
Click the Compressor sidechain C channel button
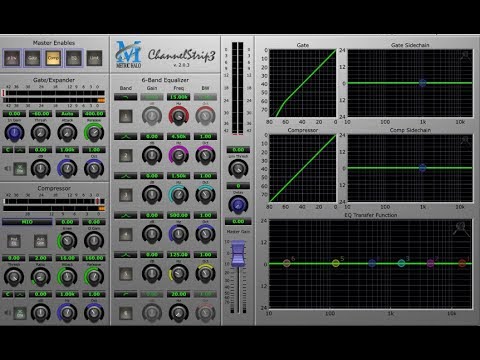pyautogui.click(x=7, y=294)
